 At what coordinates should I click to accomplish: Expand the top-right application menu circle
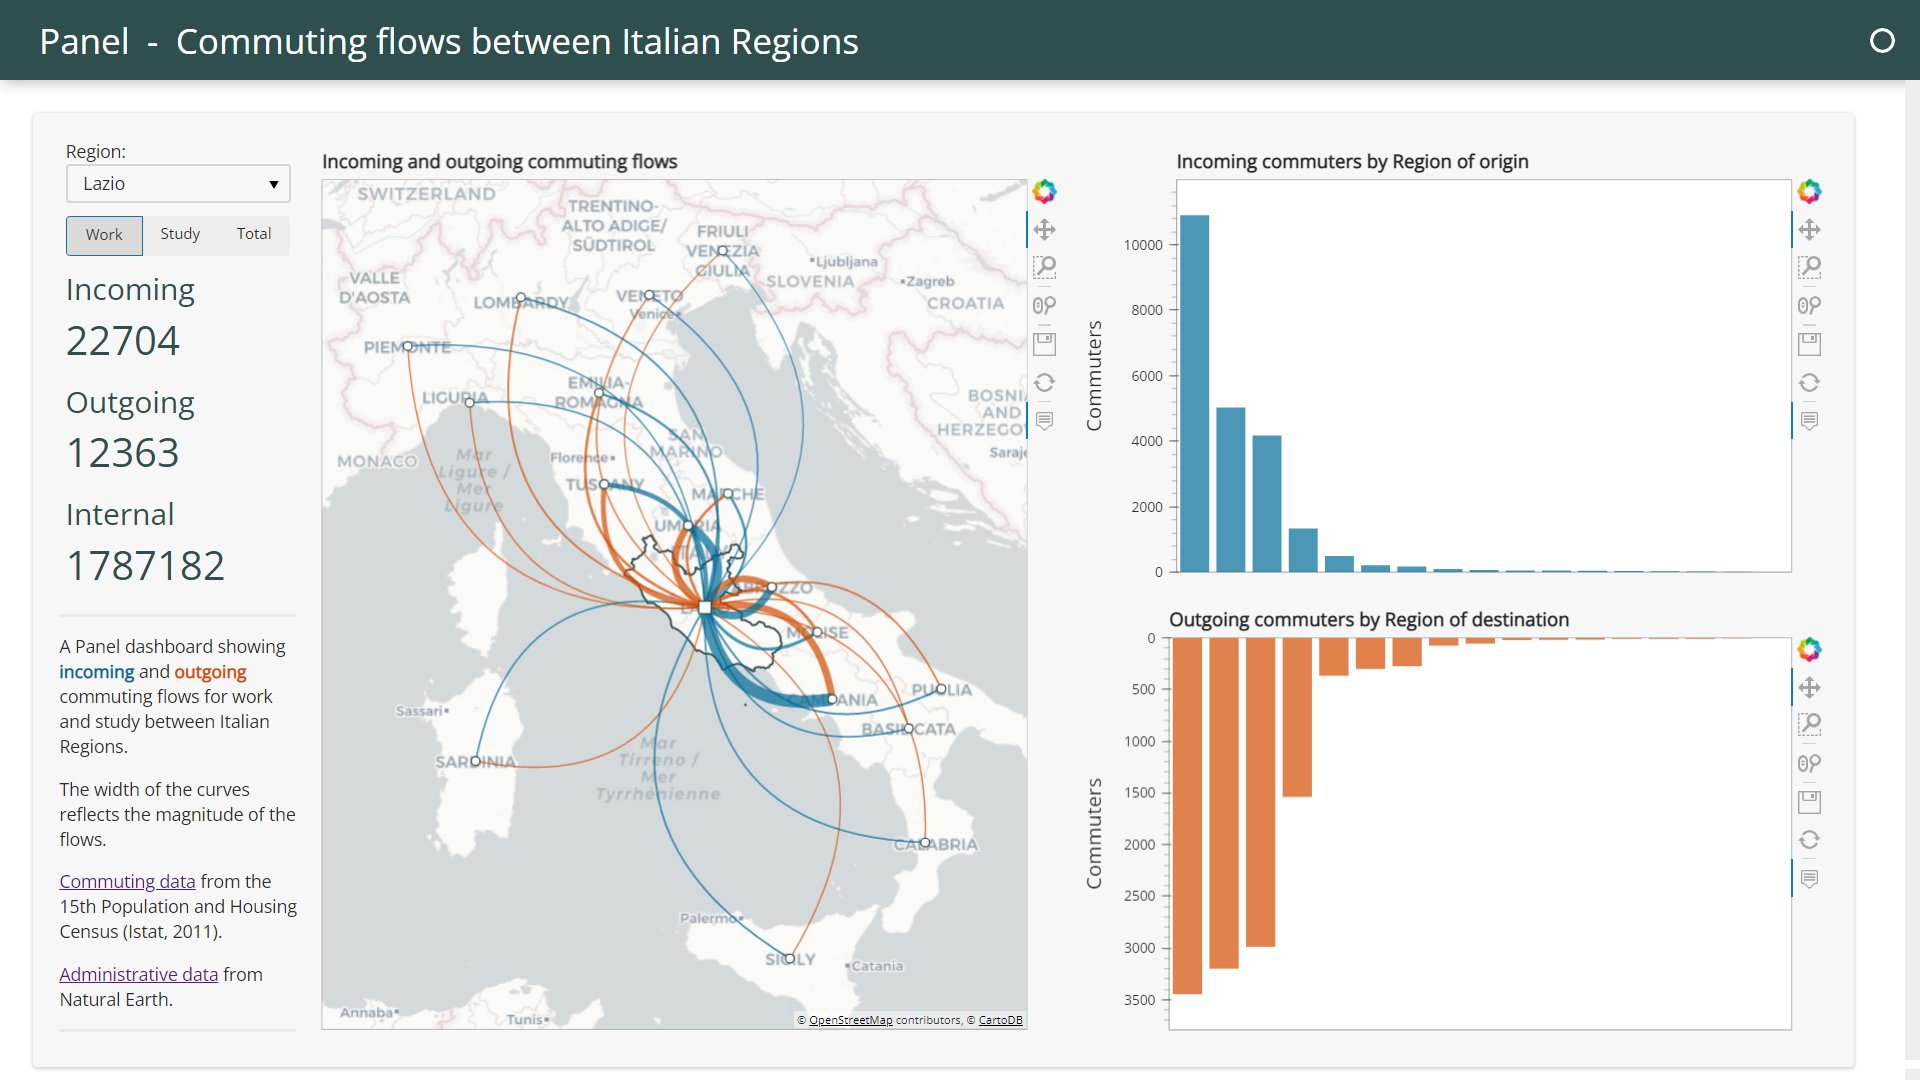[1884, 40]
